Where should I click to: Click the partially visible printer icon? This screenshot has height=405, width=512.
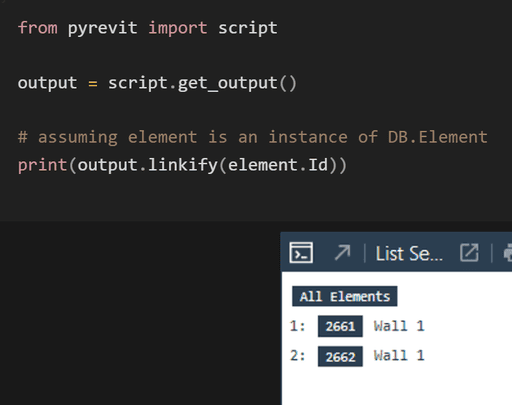coord(508,253)
